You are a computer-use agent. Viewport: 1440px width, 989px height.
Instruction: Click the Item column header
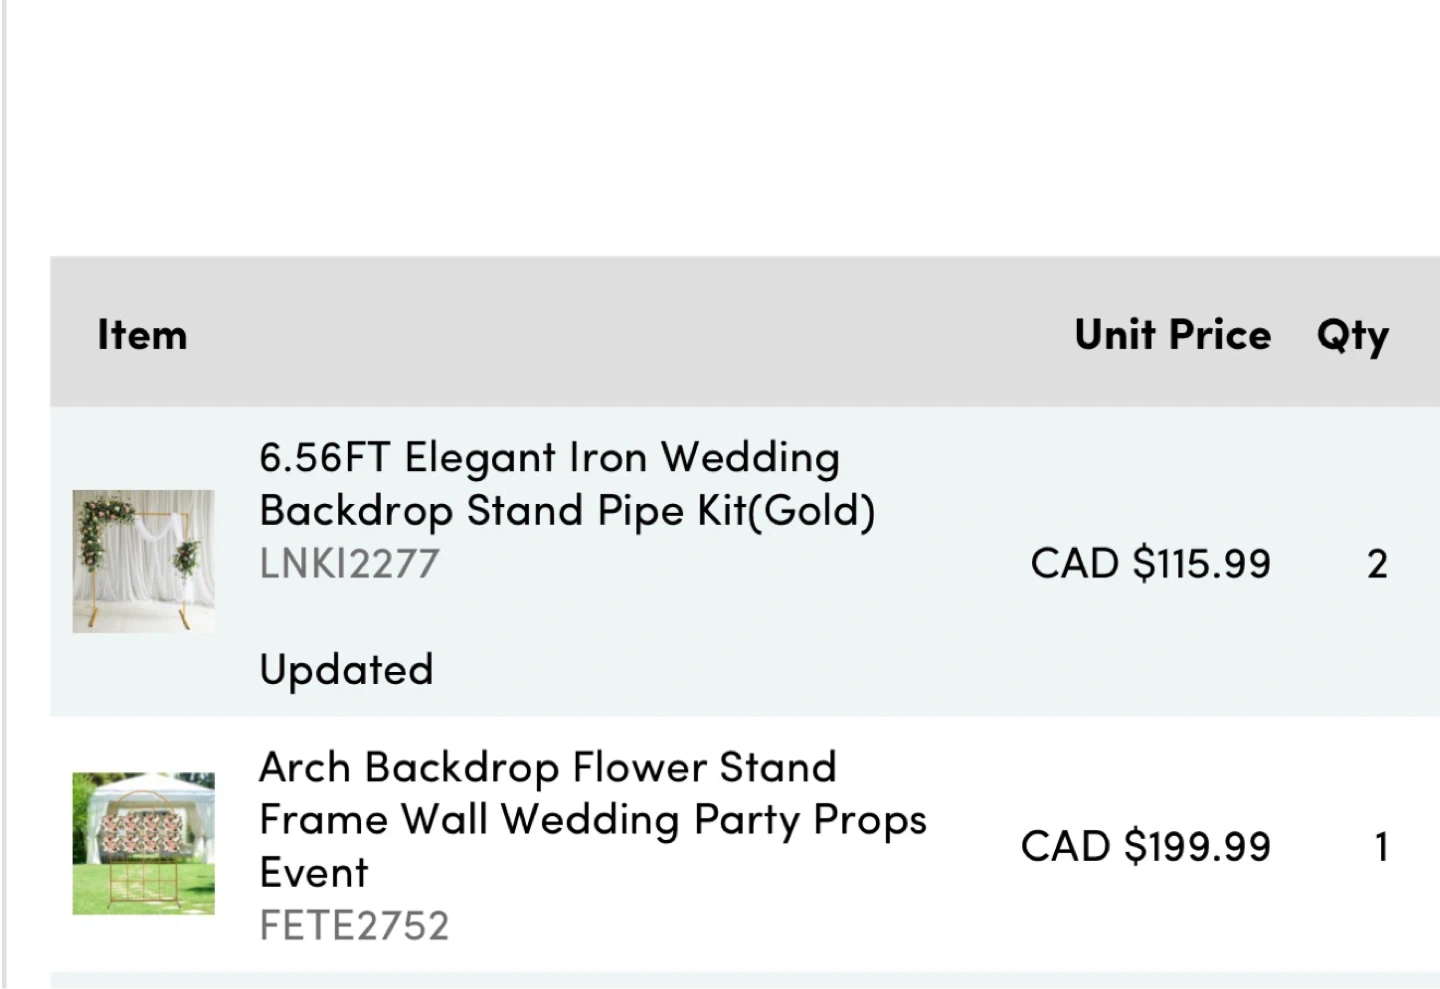(142, 335)
